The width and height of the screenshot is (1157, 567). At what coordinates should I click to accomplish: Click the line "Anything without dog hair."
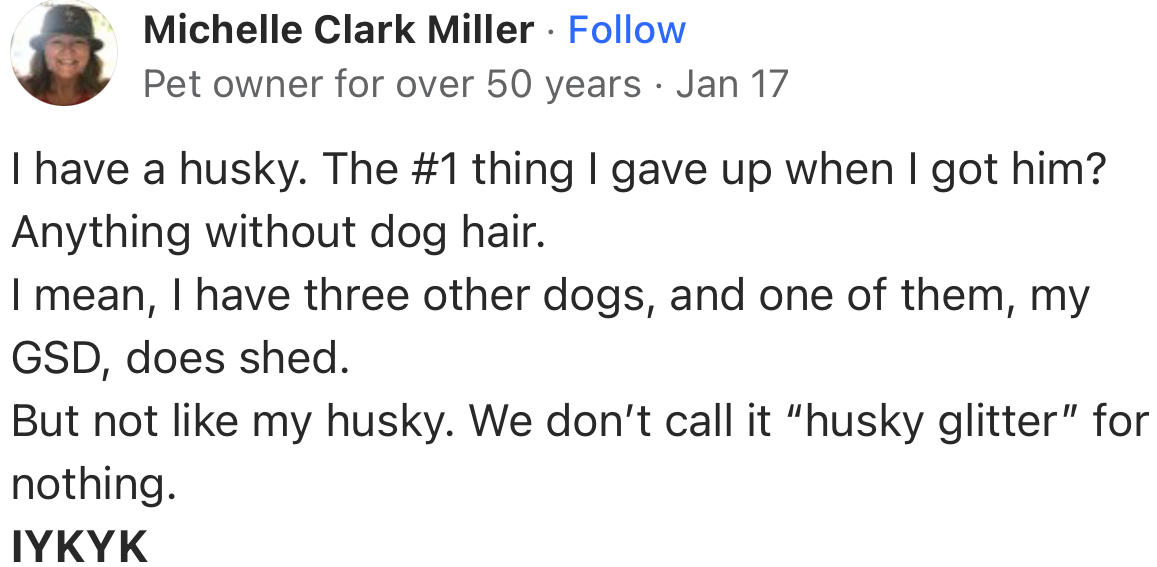point(278,232)
